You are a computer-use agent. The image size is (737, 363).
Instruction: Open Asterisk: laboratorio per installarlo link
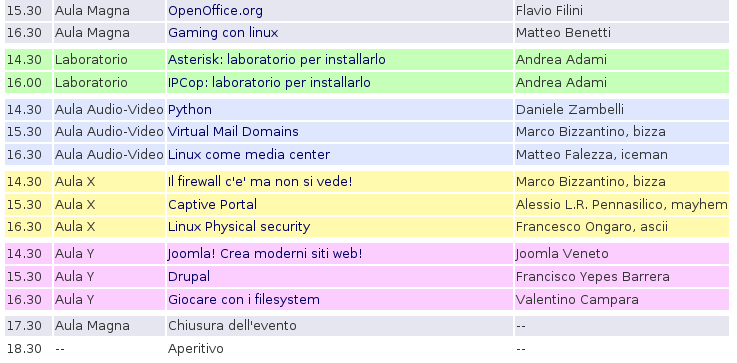(277, 60)
